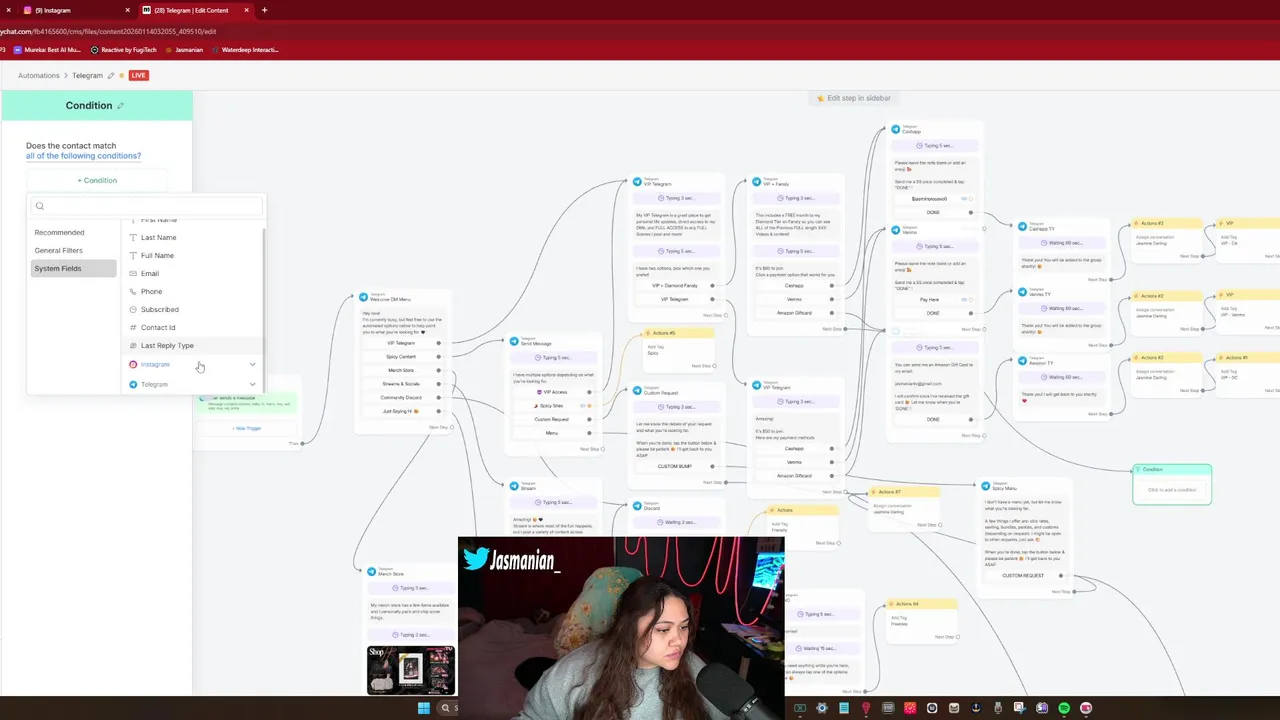Click the search magnifier icon in the field picker
This screenshot has width=1280, height=720.
(40, 206)
